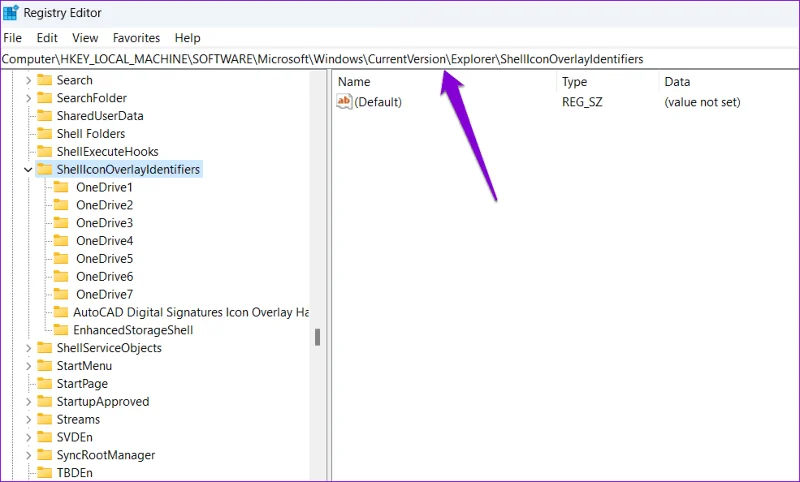
Task: Expand the SearchFolder key
Action: pos(29,98)
